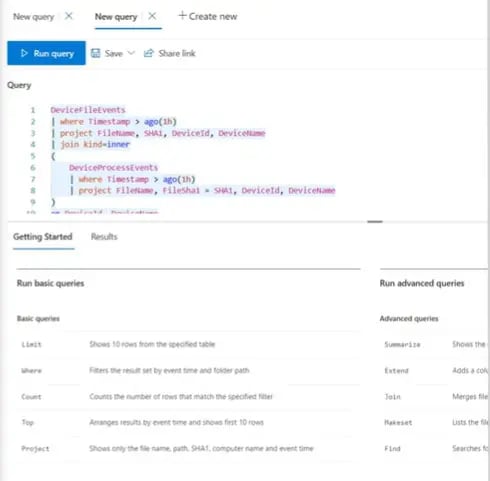Viewport: 490px width, 481px height.
Task: Switch to the first New query tab
Action: (x=33, y=17)
